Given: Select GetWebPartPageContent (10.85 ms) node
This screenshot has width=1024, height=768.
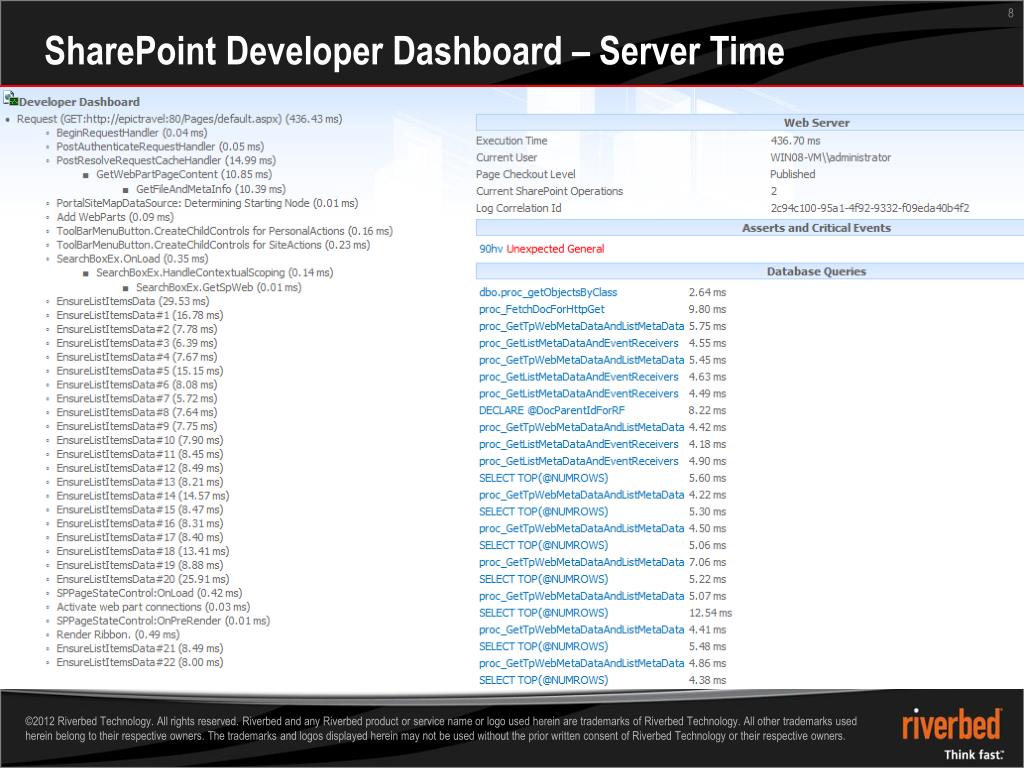Looking at the screenshot, I should [x=184, y=174].
